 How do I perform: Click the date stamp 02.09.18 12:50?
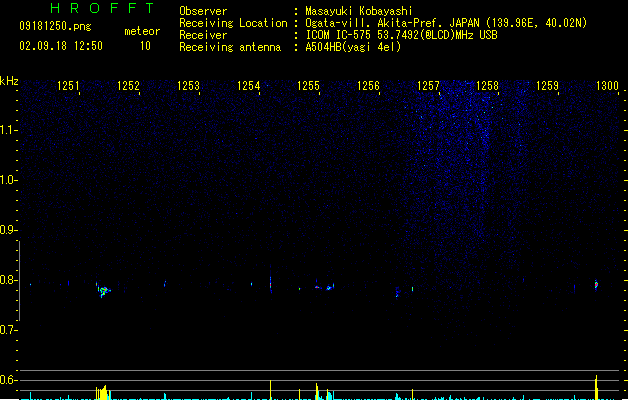(61, 46)
